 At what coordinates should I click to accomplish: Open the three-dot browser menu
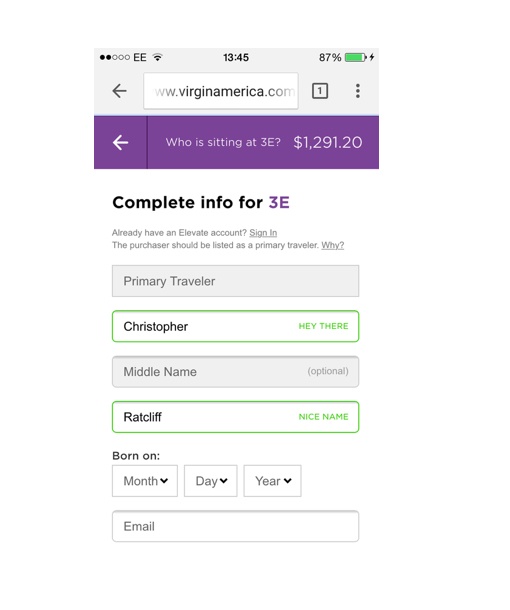pos(358,91)
